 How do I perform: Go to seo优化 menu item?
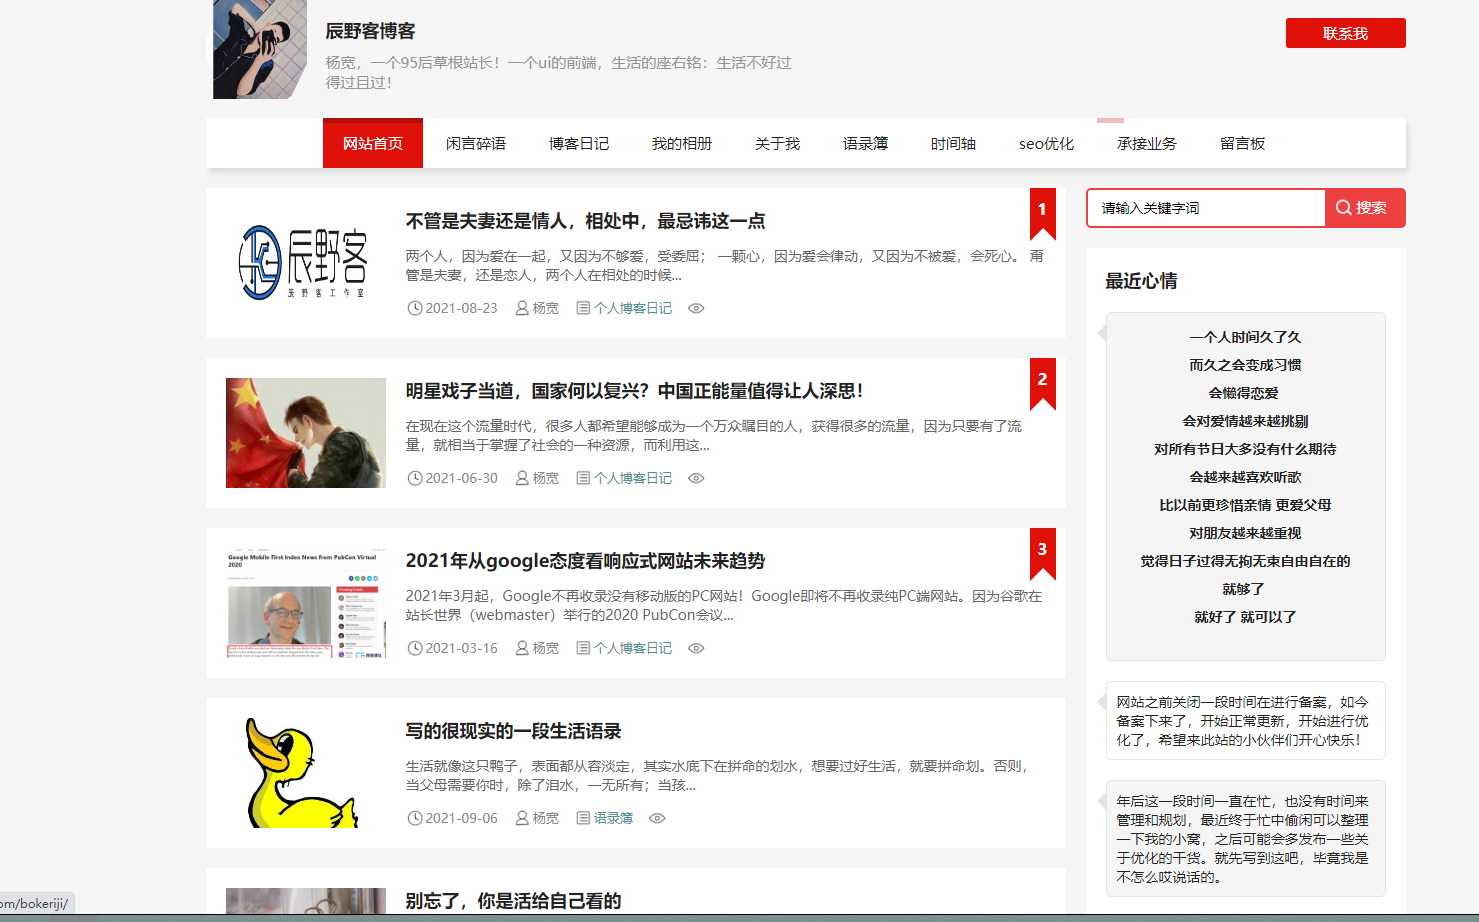point(1046,144)
